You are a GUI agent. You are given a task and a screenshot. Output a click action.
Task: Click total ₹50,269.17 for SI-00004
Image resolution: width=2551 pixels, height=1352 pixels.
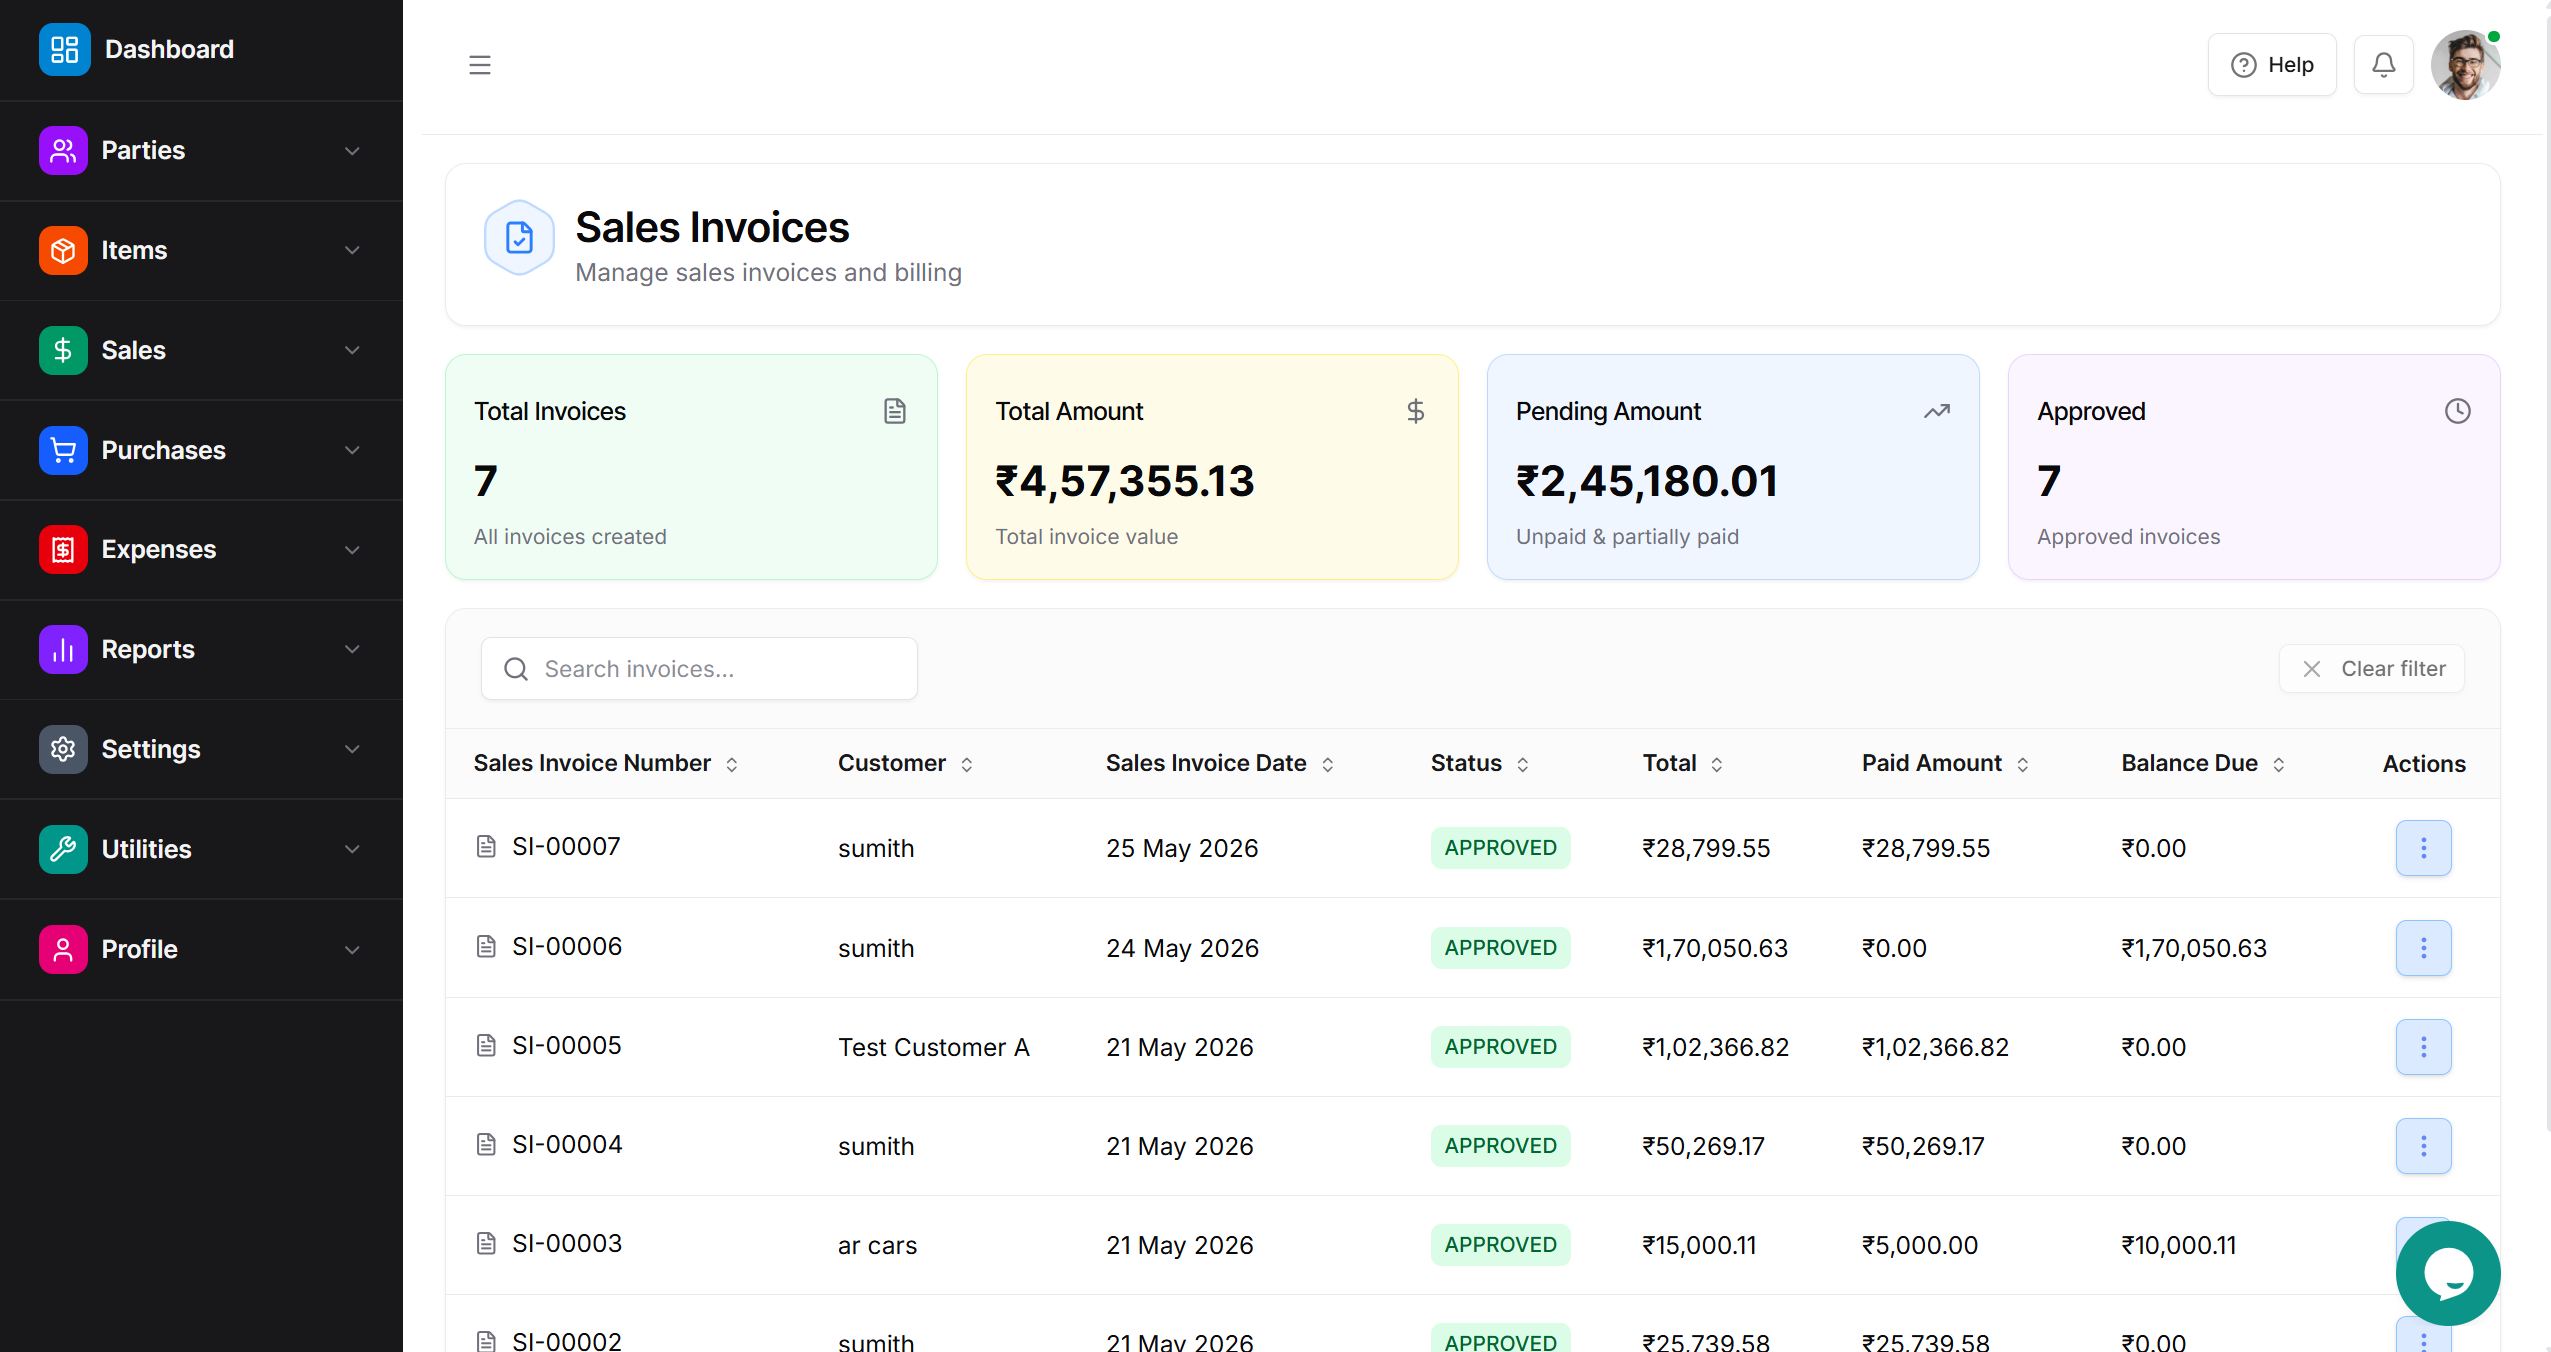1703,1146
